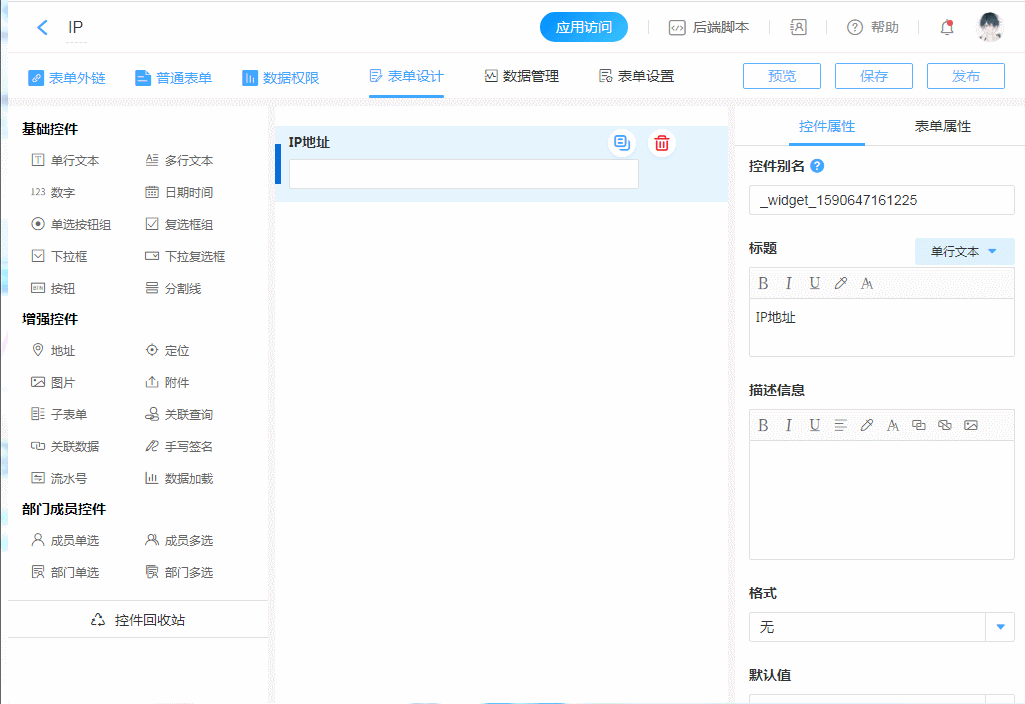The width and height of the screenshot is (1025, 704).
Task: Click the unlink icon in 描述信息 toolbar
Action: point(944,425)
